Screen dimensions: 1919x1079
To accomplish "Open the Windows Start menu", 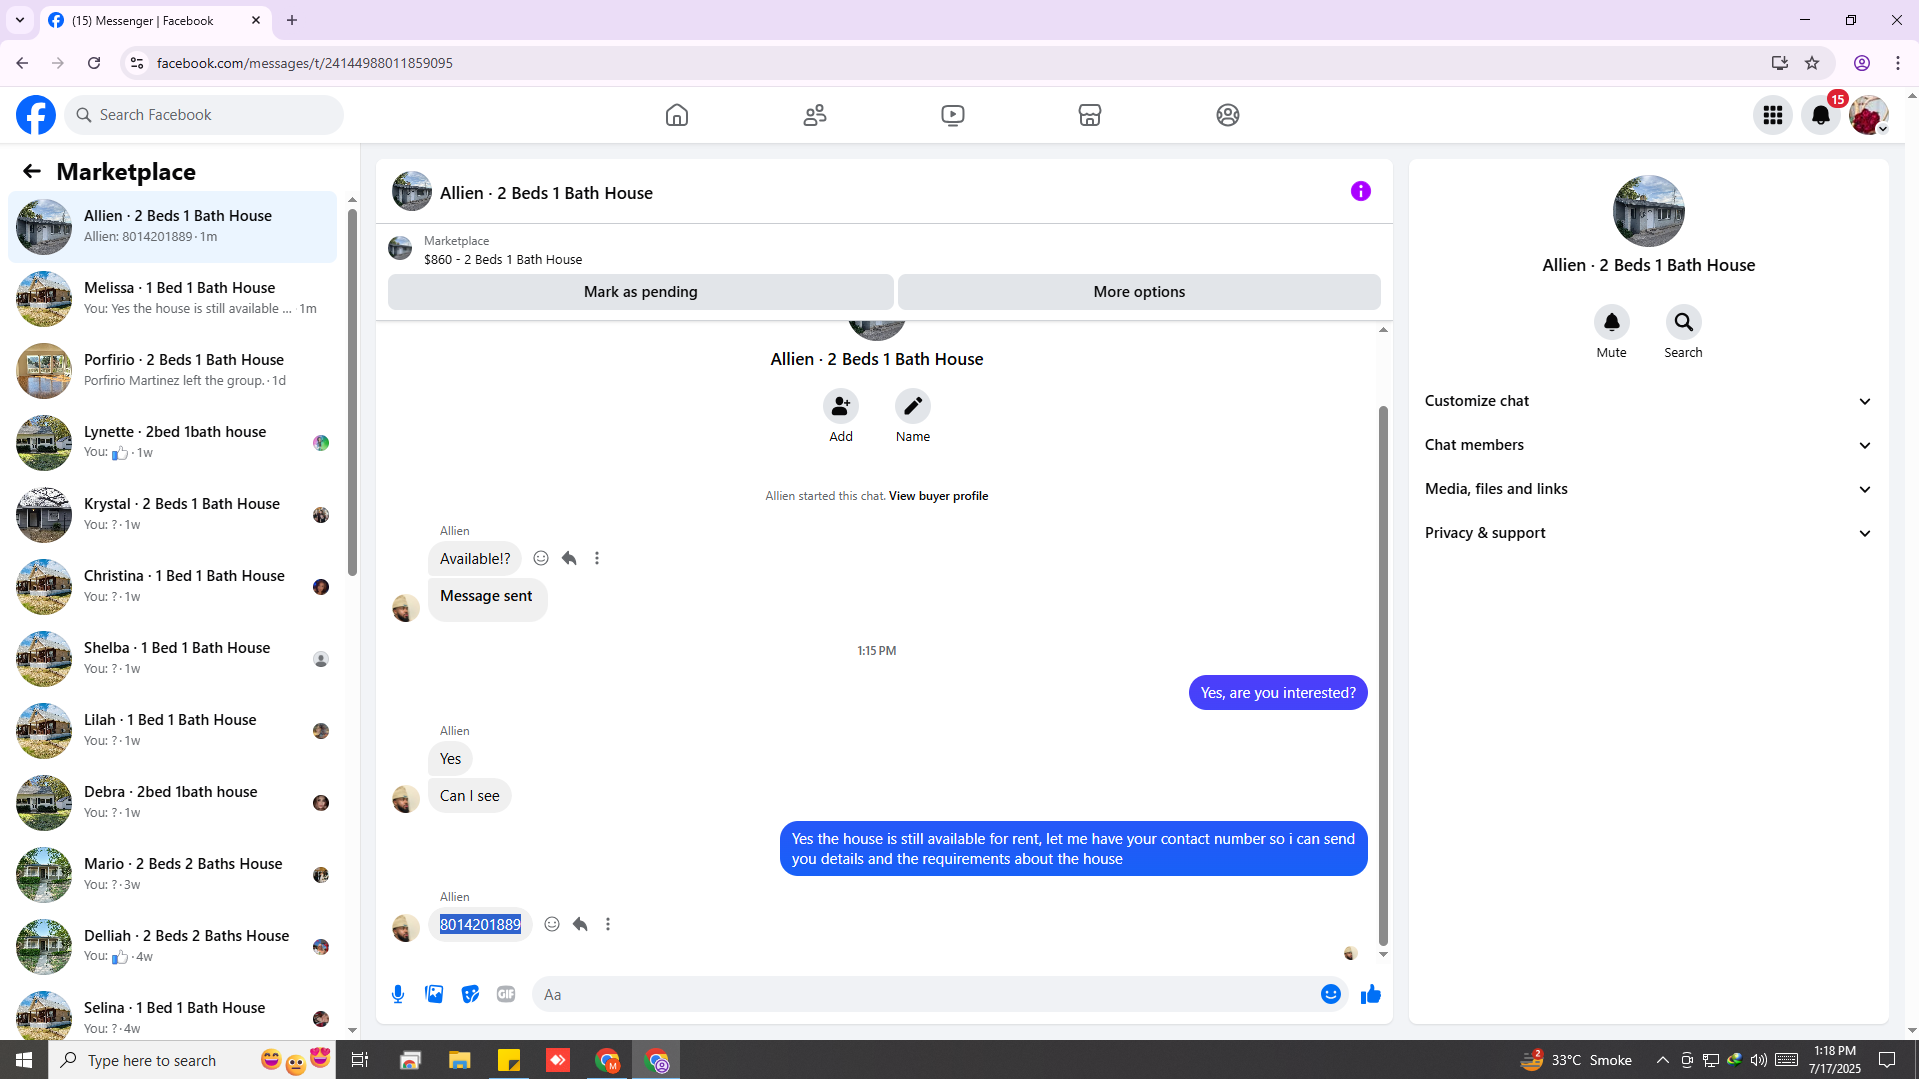I will pos(24,1060).
